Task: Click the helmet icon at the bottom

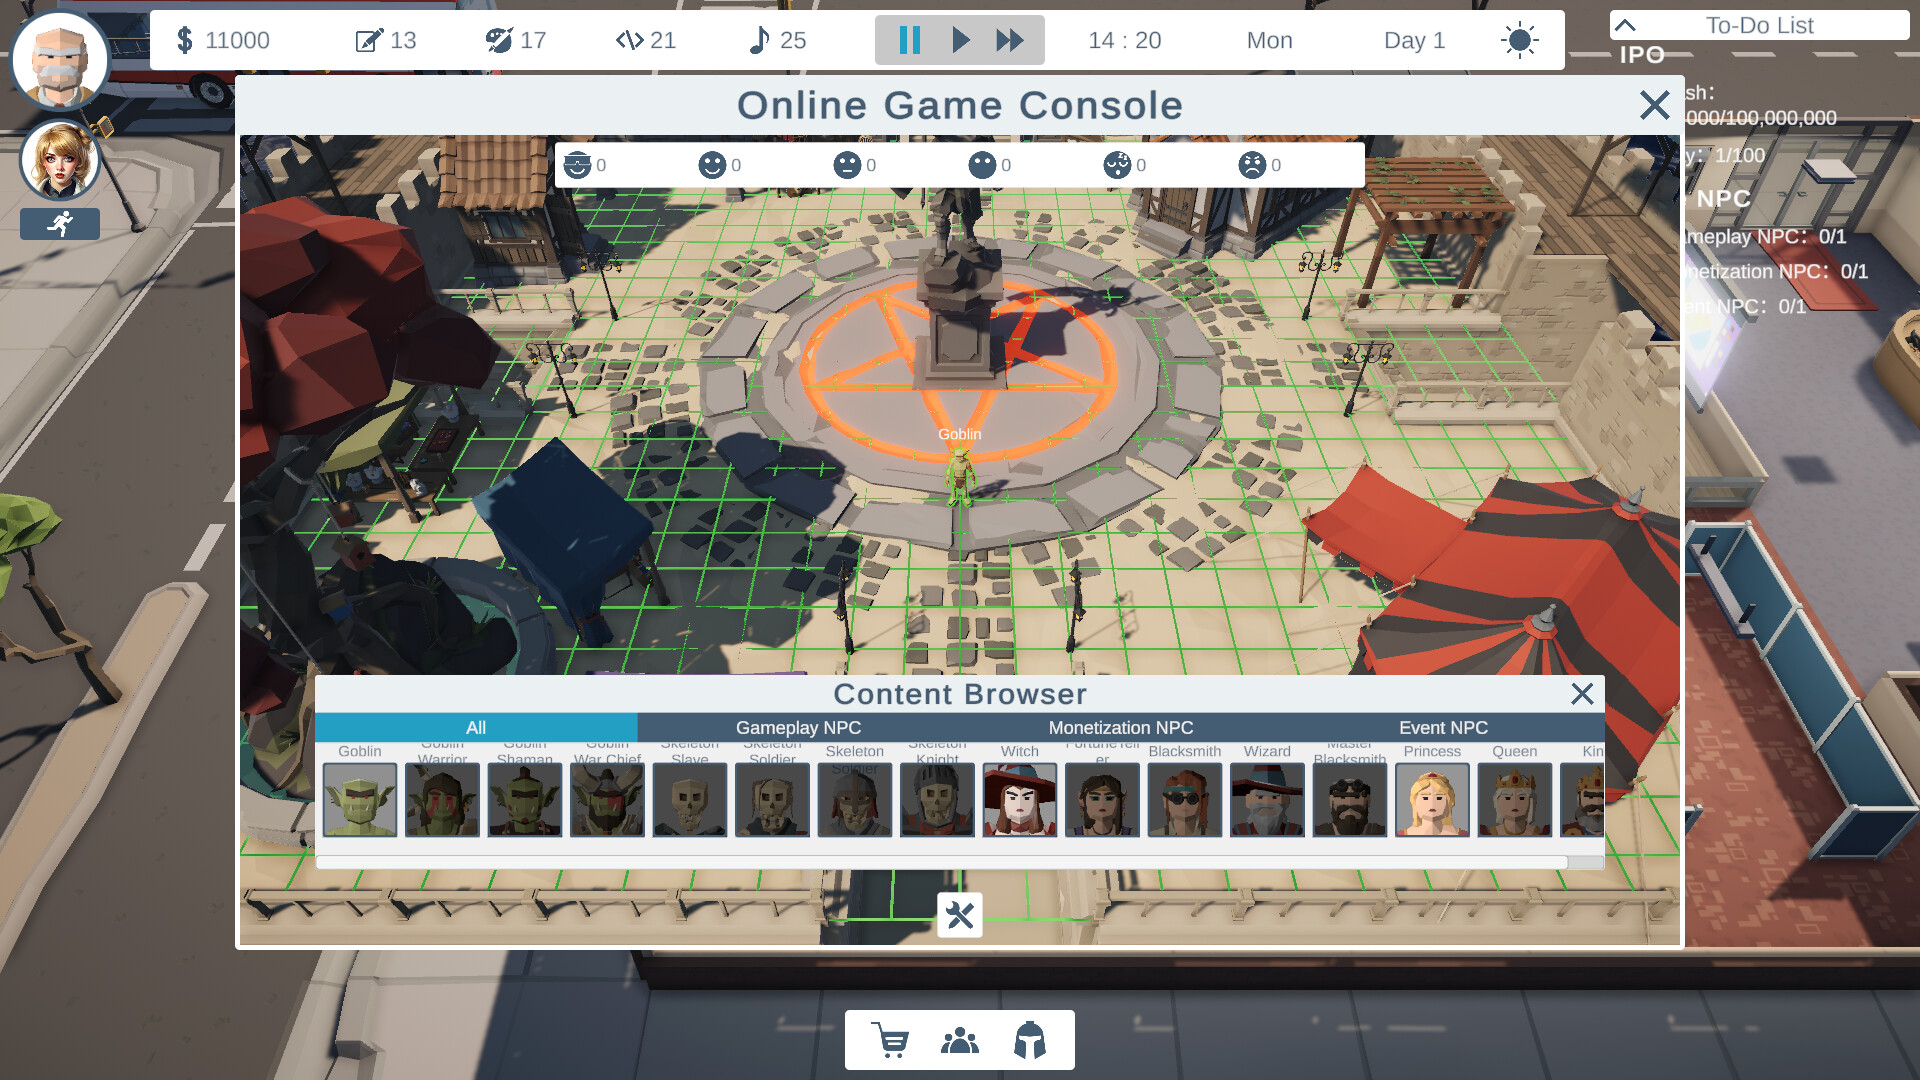Action: 1032,1039
